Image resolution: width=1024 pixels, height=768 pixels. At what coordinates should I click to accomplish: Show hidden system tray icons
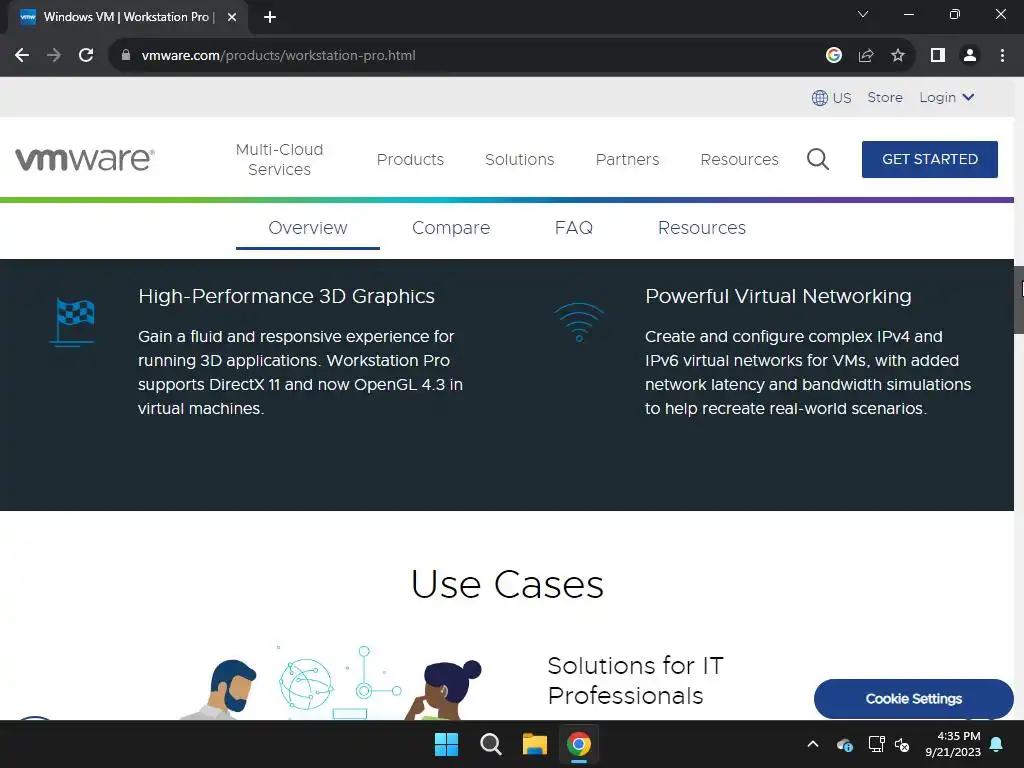[813, 744]
